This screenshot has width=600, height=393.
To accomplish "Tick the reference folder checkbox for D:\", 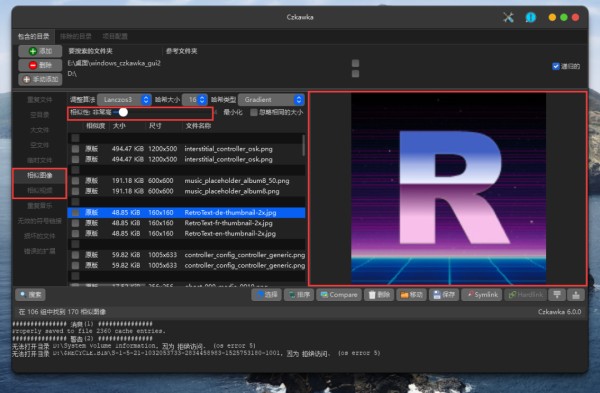I will click(355, 73).
